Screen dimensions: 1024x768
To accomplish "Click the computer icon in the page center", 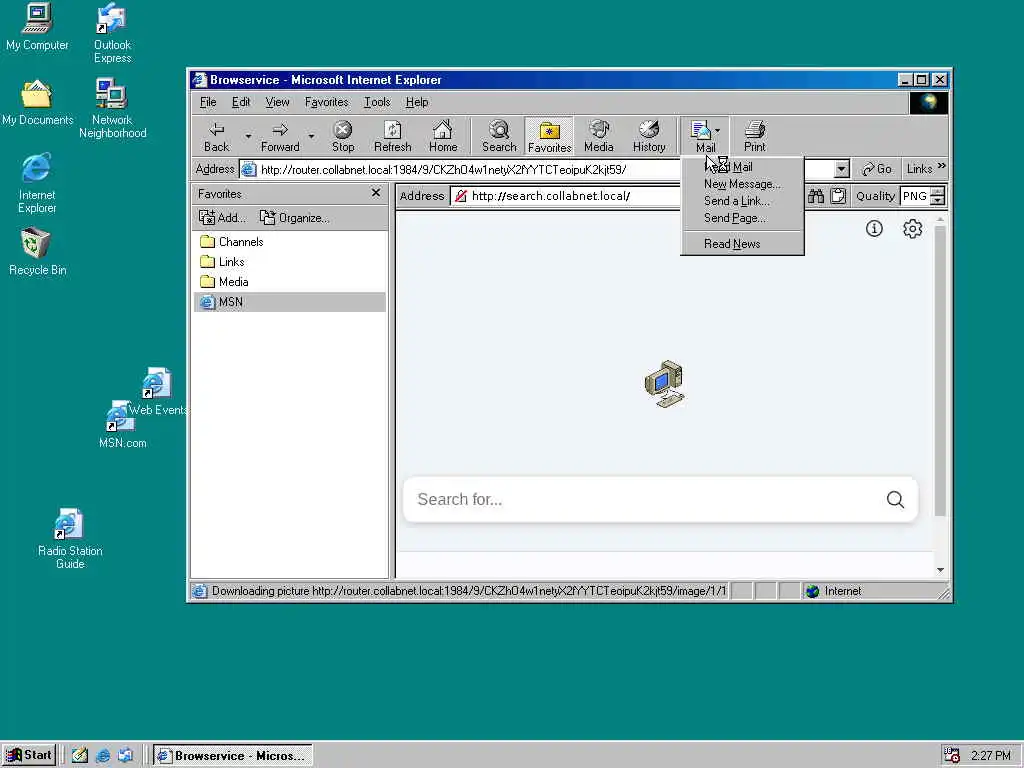I will (664, 383).
